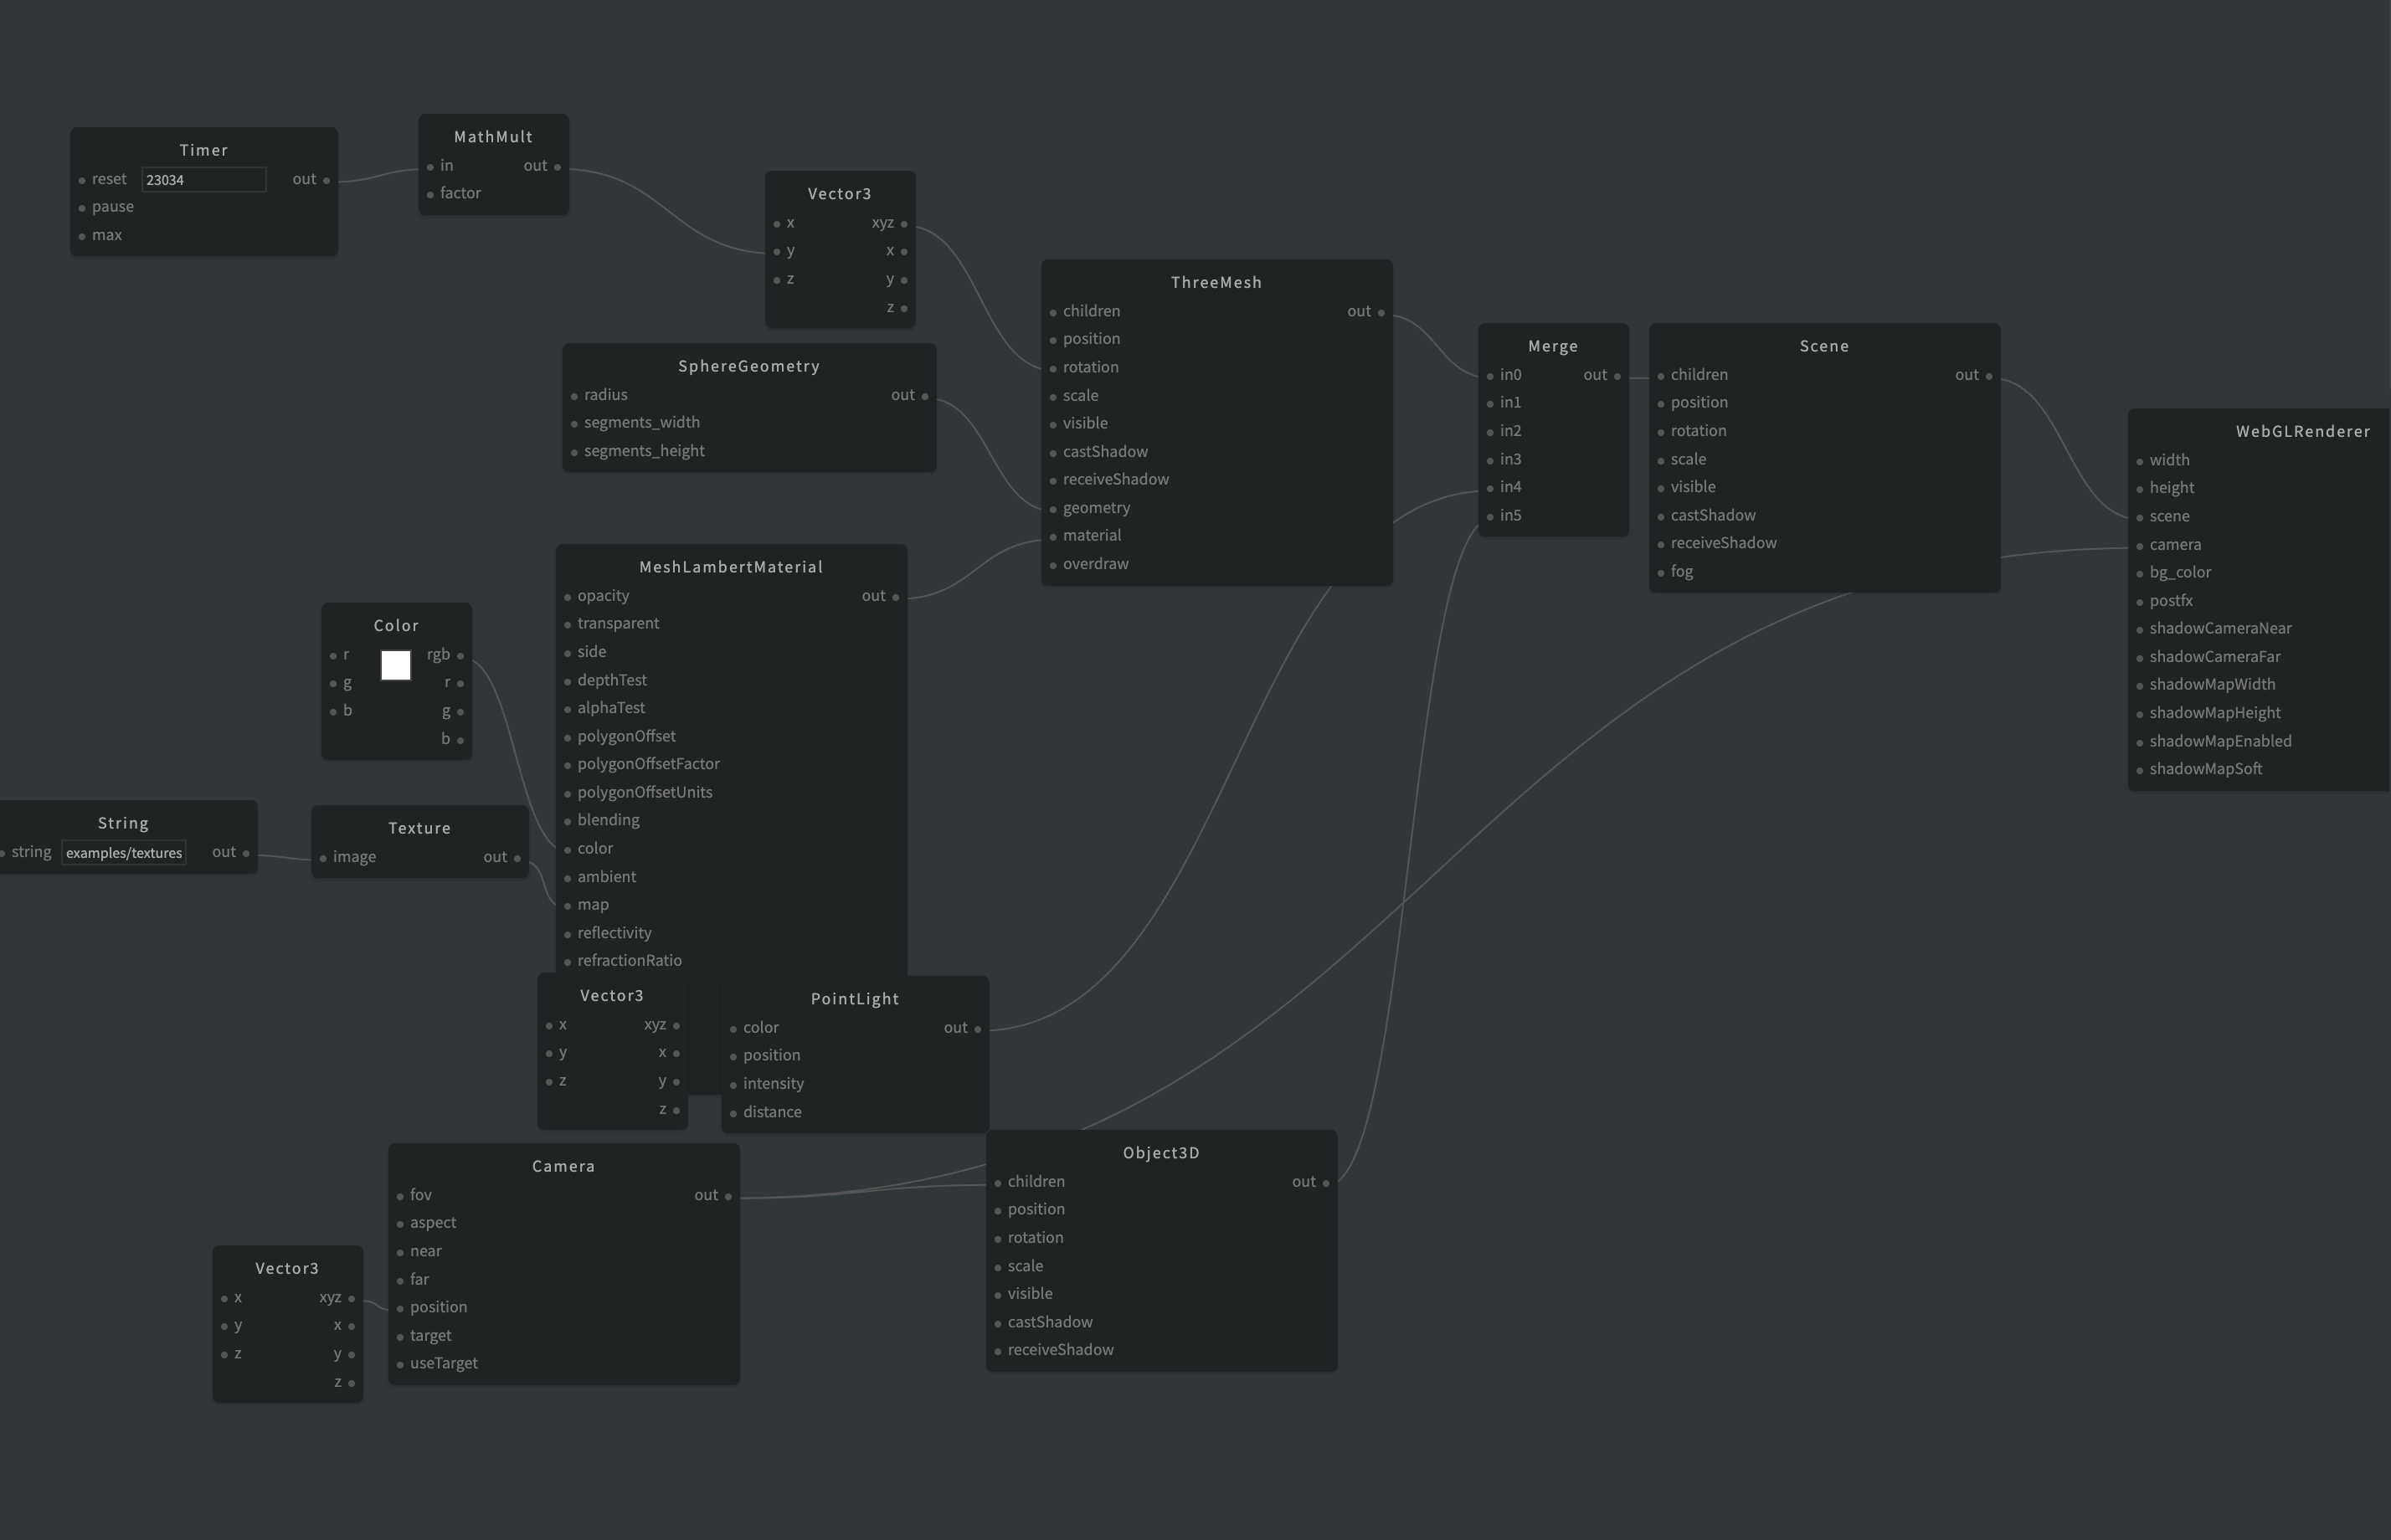Select the ThreeMesh node title
This screenshot has height=1540, width=2391.
click(x=1216, y=283)
